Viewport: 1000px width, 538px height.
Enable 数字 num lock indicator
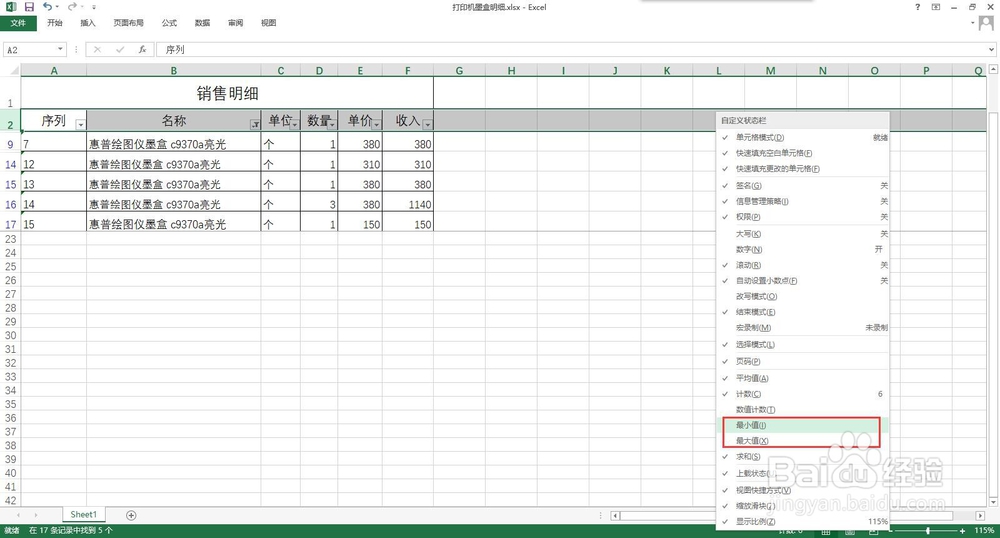pos(805,249)
